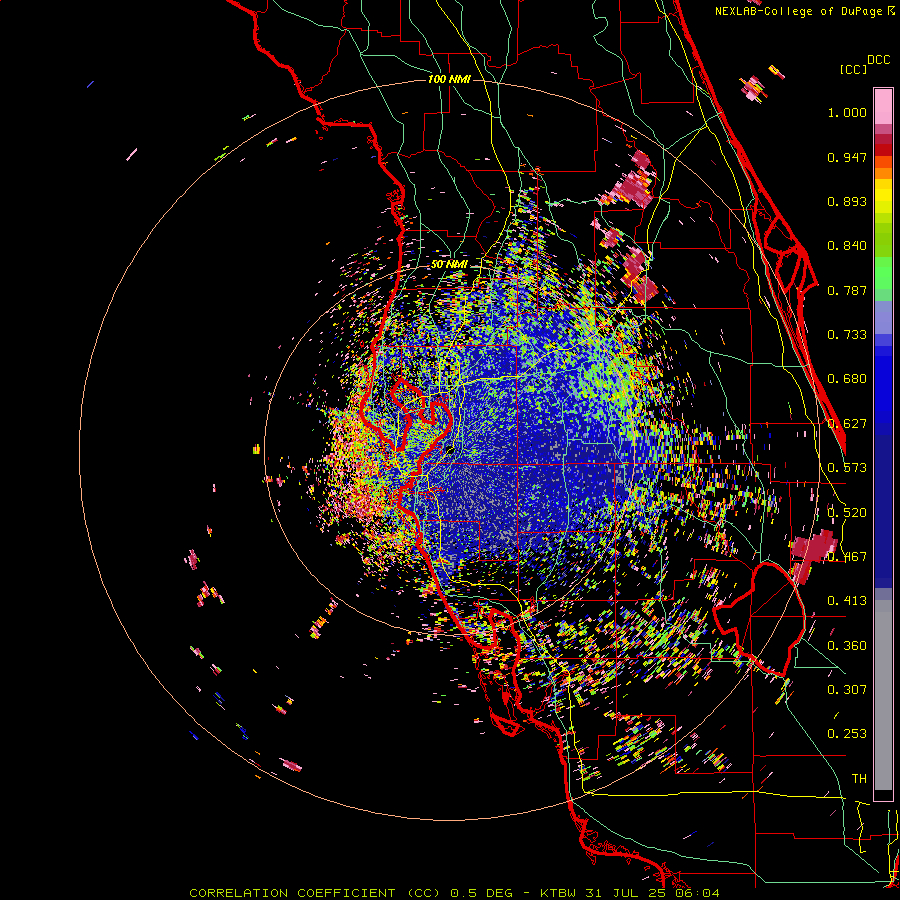Click the 0.520 scale value
The width and height of the screenshot is (900, 900).
coord(847,513)
